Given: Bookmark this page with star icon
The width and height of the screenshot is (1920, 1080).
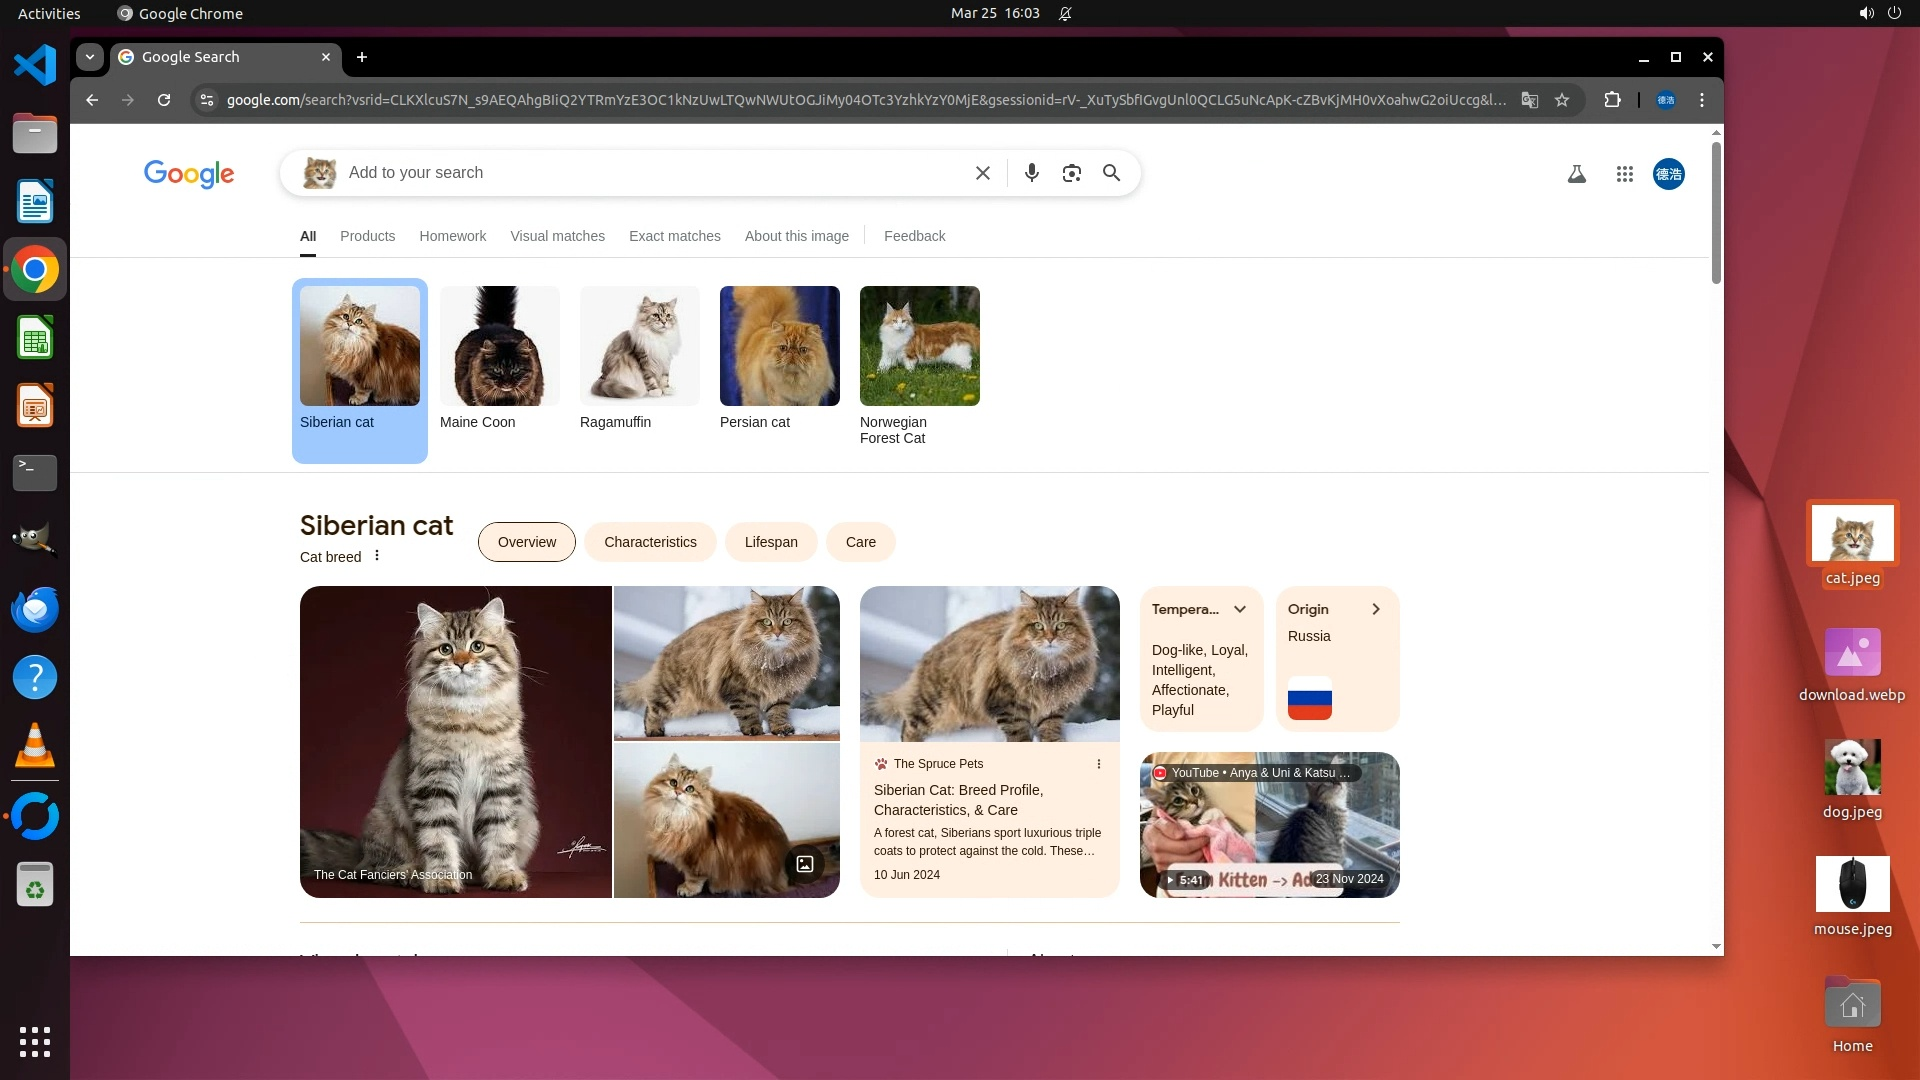Looking at the screenshot, I should 1562,100.
